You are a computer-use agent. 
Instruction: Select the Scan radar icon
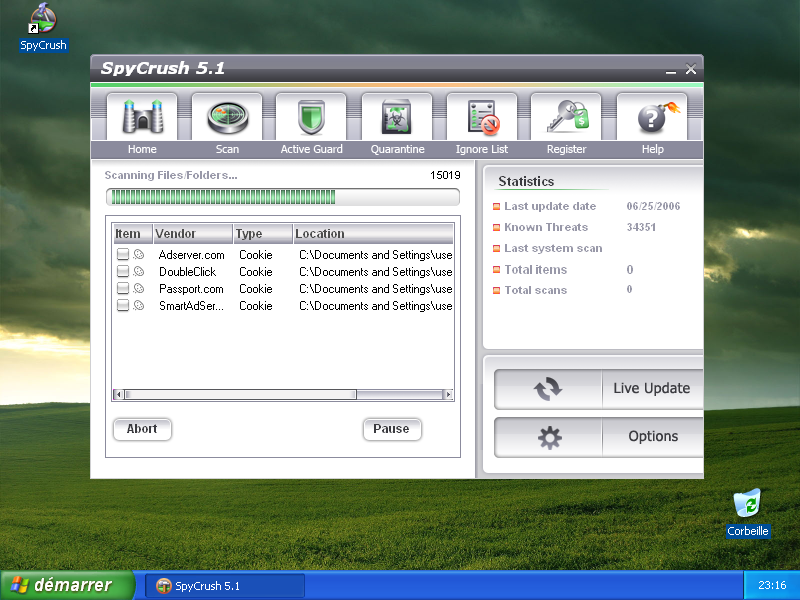[x=228, y=117]
